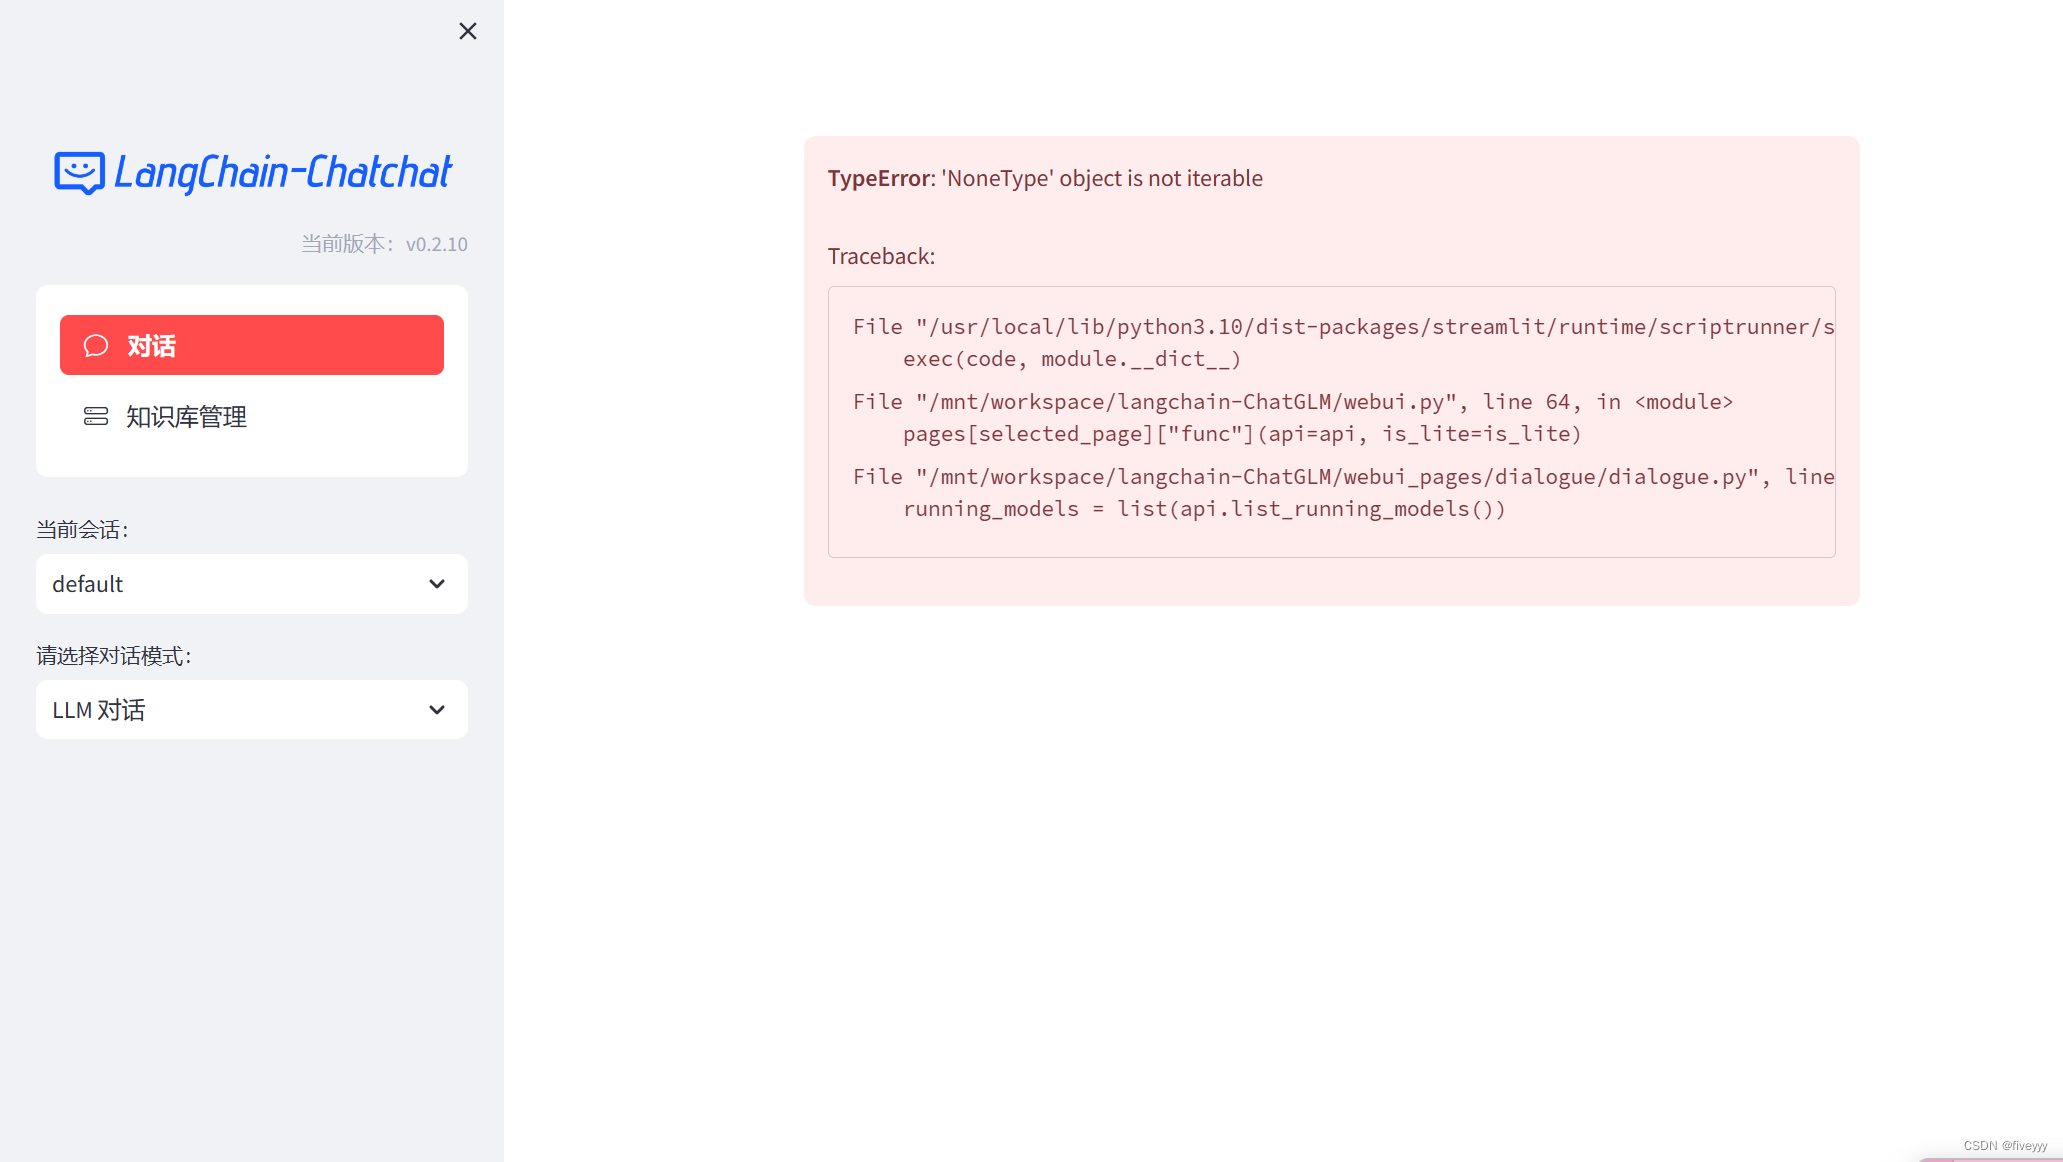Screen dimensions: 2063x1162
Task: Select the 对话 menu item
Action: point(252,345)
